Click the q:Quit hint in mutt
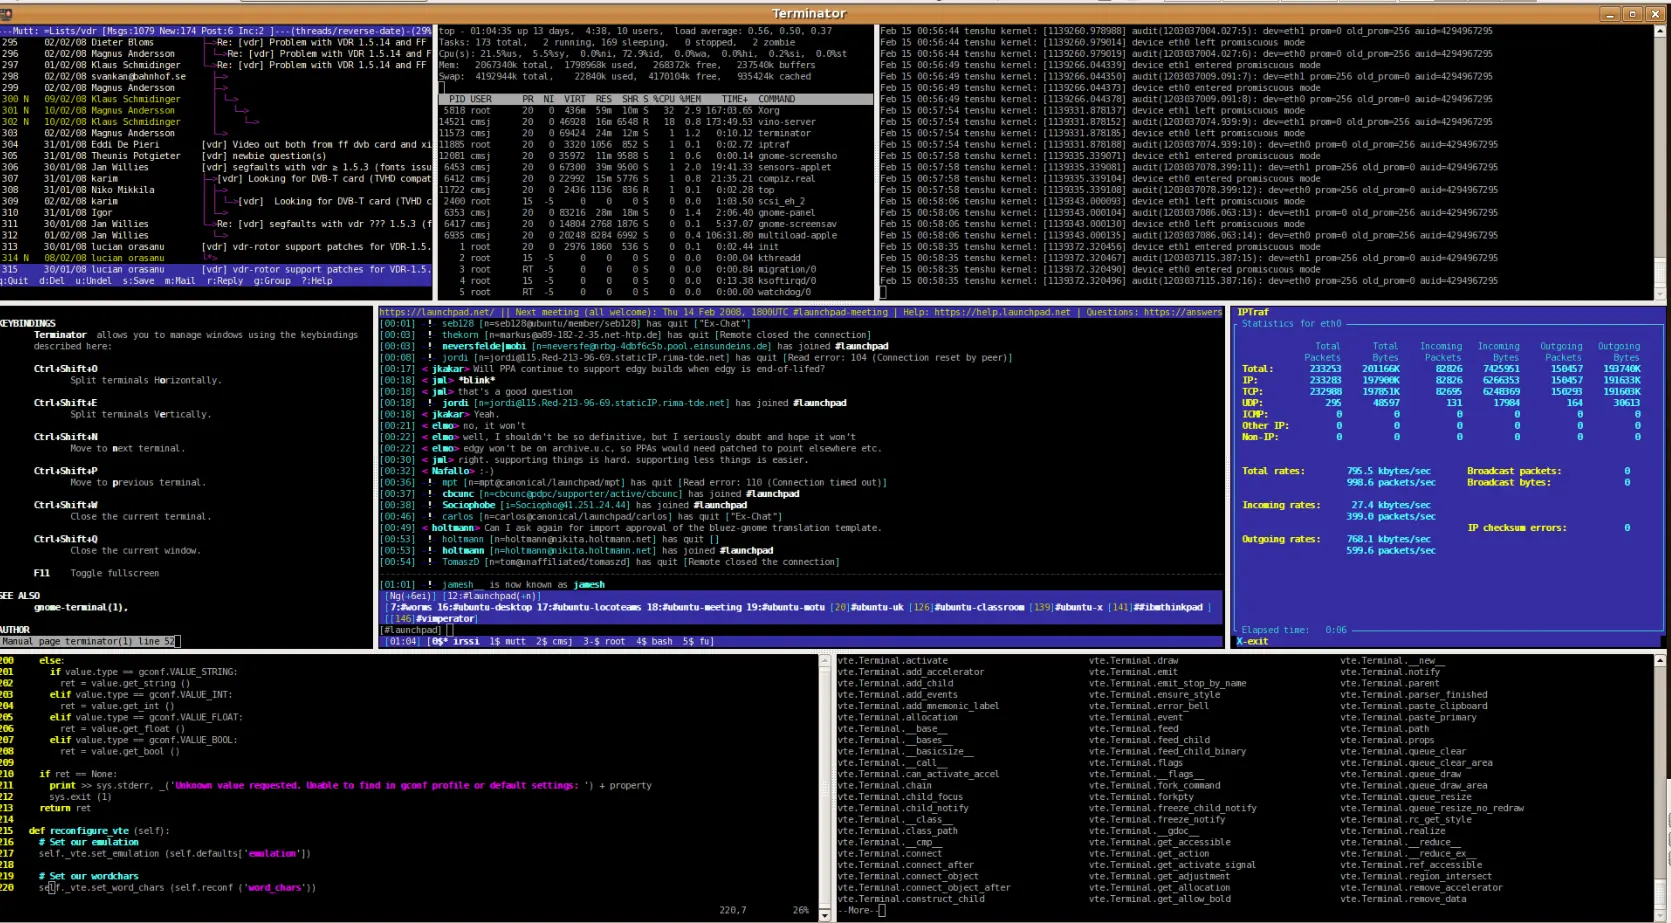This screenshot has height=923, width=1671. click(15, 281)
